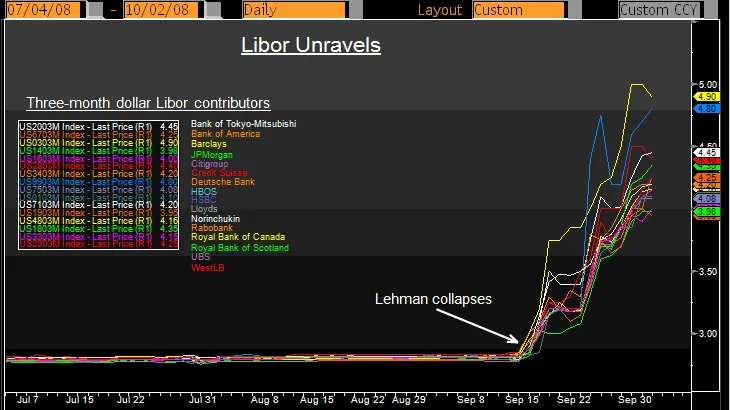Click the Bank of America label
This screenshot has height=410, width=730.
point(225,134)
